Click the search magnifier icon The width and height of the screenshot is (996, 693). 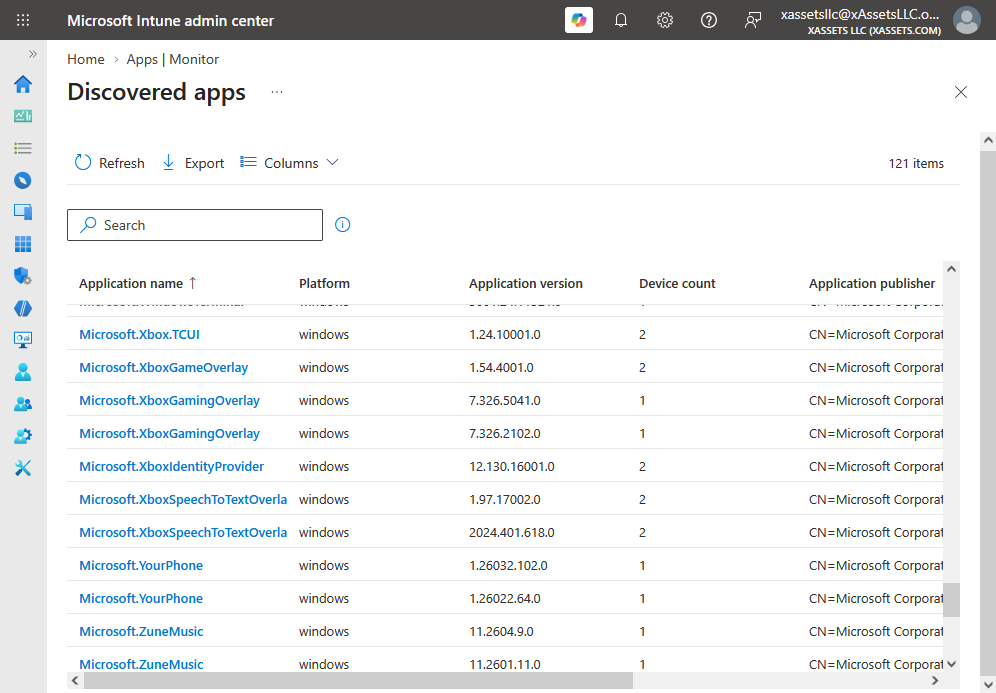88,225
